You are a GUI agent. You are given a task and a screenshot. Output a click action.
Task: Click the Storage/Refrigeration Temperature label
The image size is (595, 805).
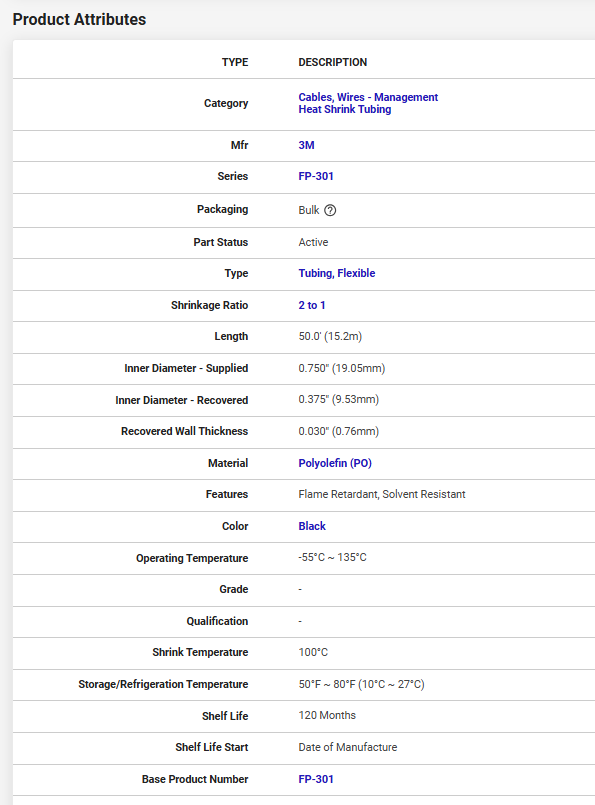coord(163,684)
